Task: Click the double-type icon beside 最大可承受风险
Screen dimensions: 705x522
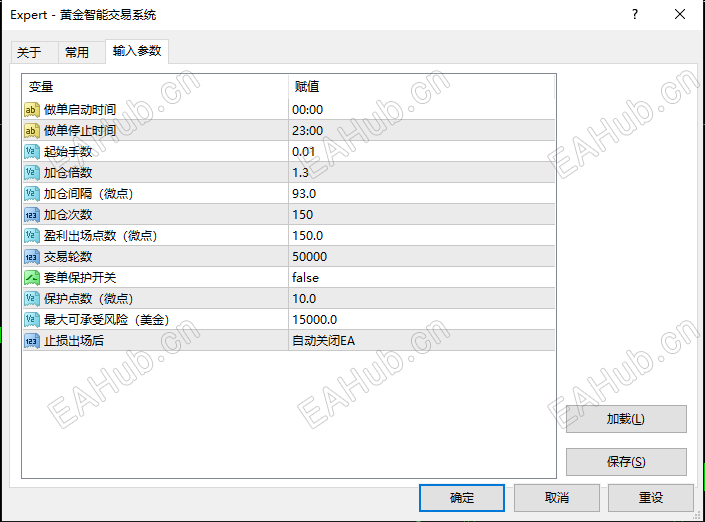Action: [31, 320]
